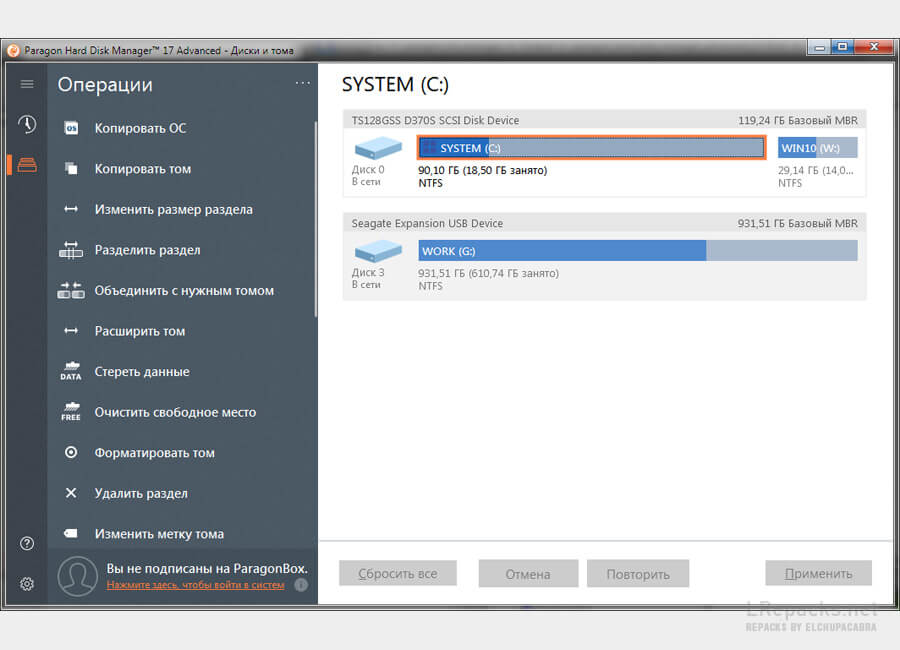The image size is (900, 650).
Task: Click the Применить button
Action: pyautogui.click(x=818, y=573)
